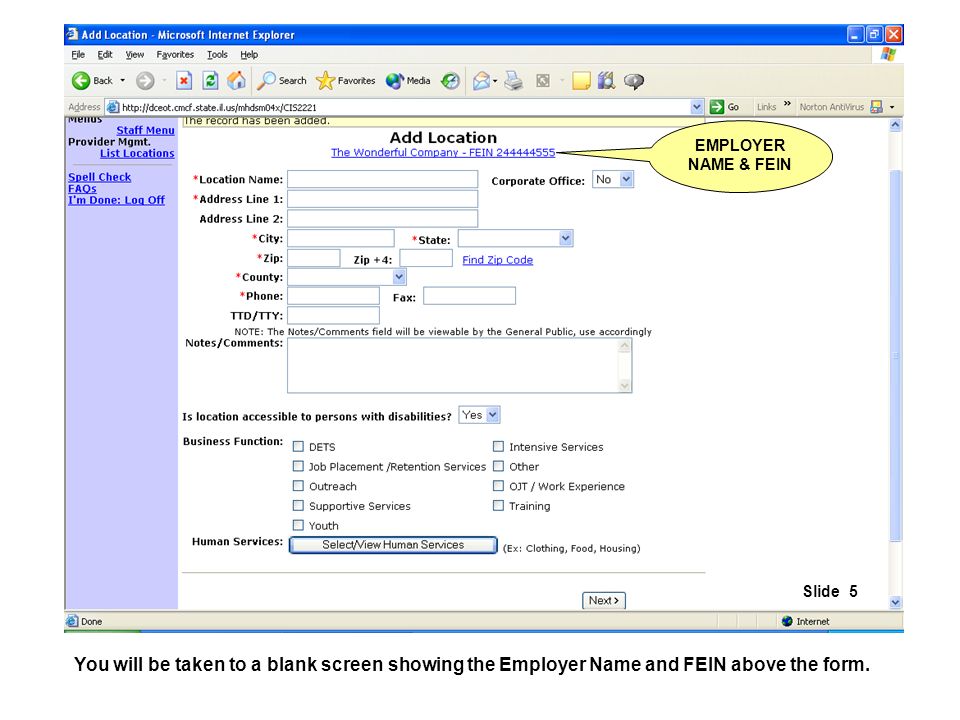Click the Notes/Comments scroll down arrow

click(624, 386)
